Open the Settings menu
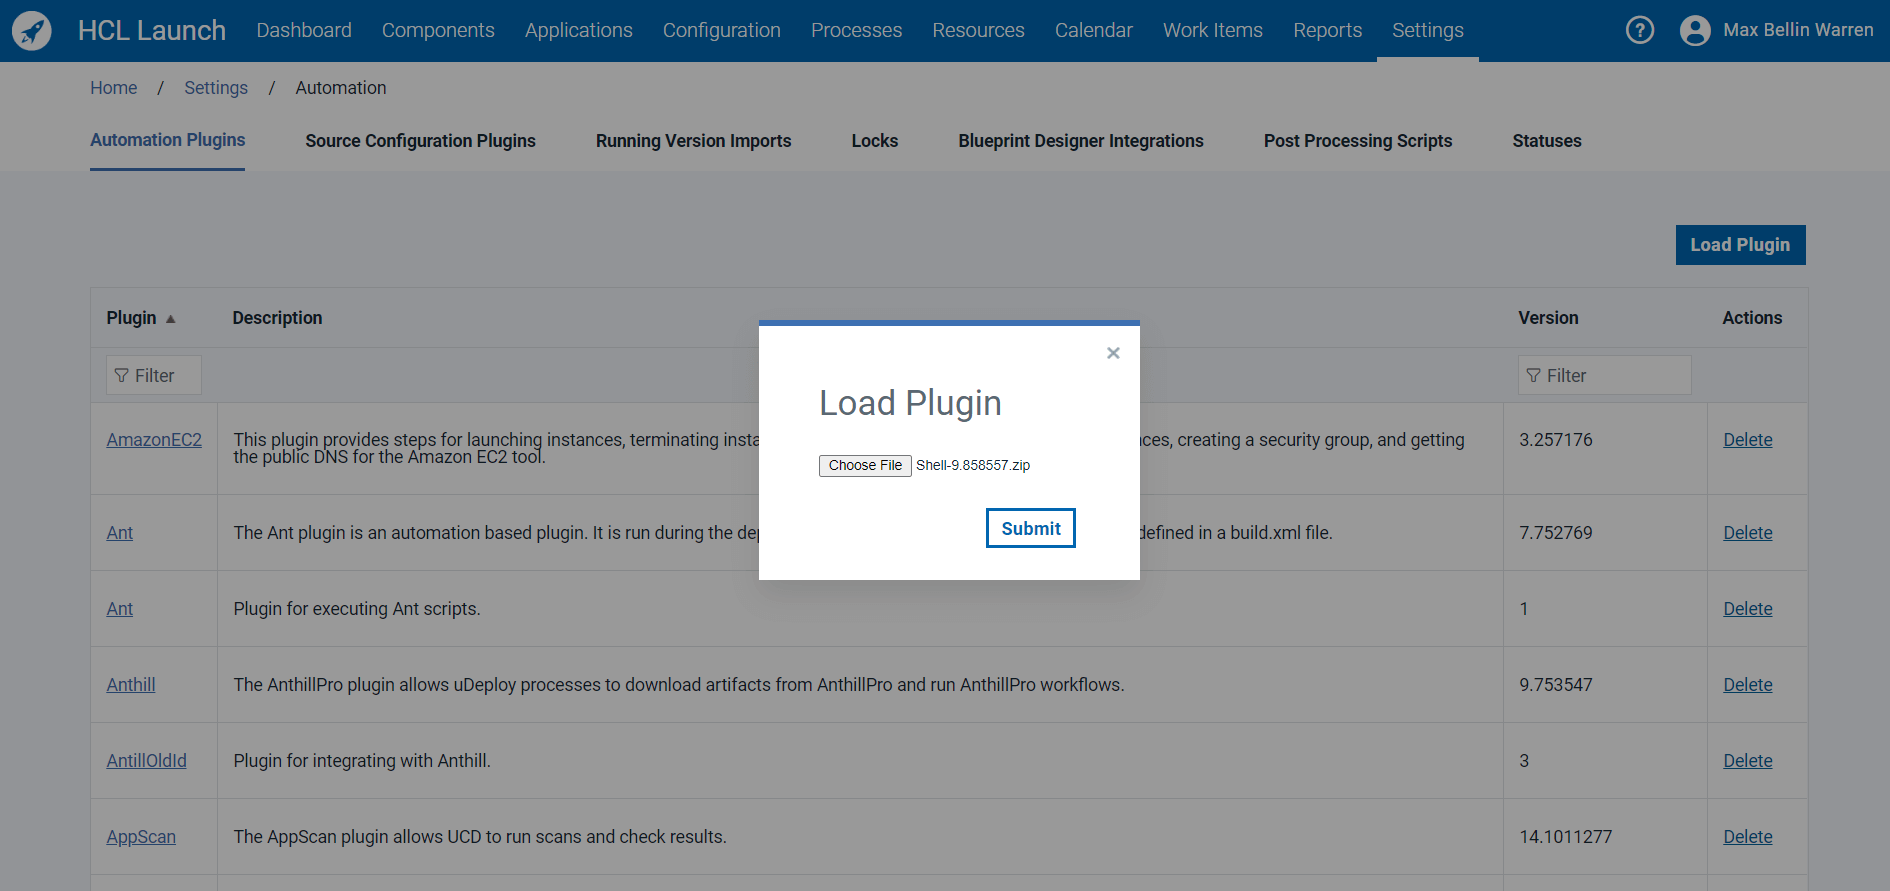 (x=1428, y=30)
